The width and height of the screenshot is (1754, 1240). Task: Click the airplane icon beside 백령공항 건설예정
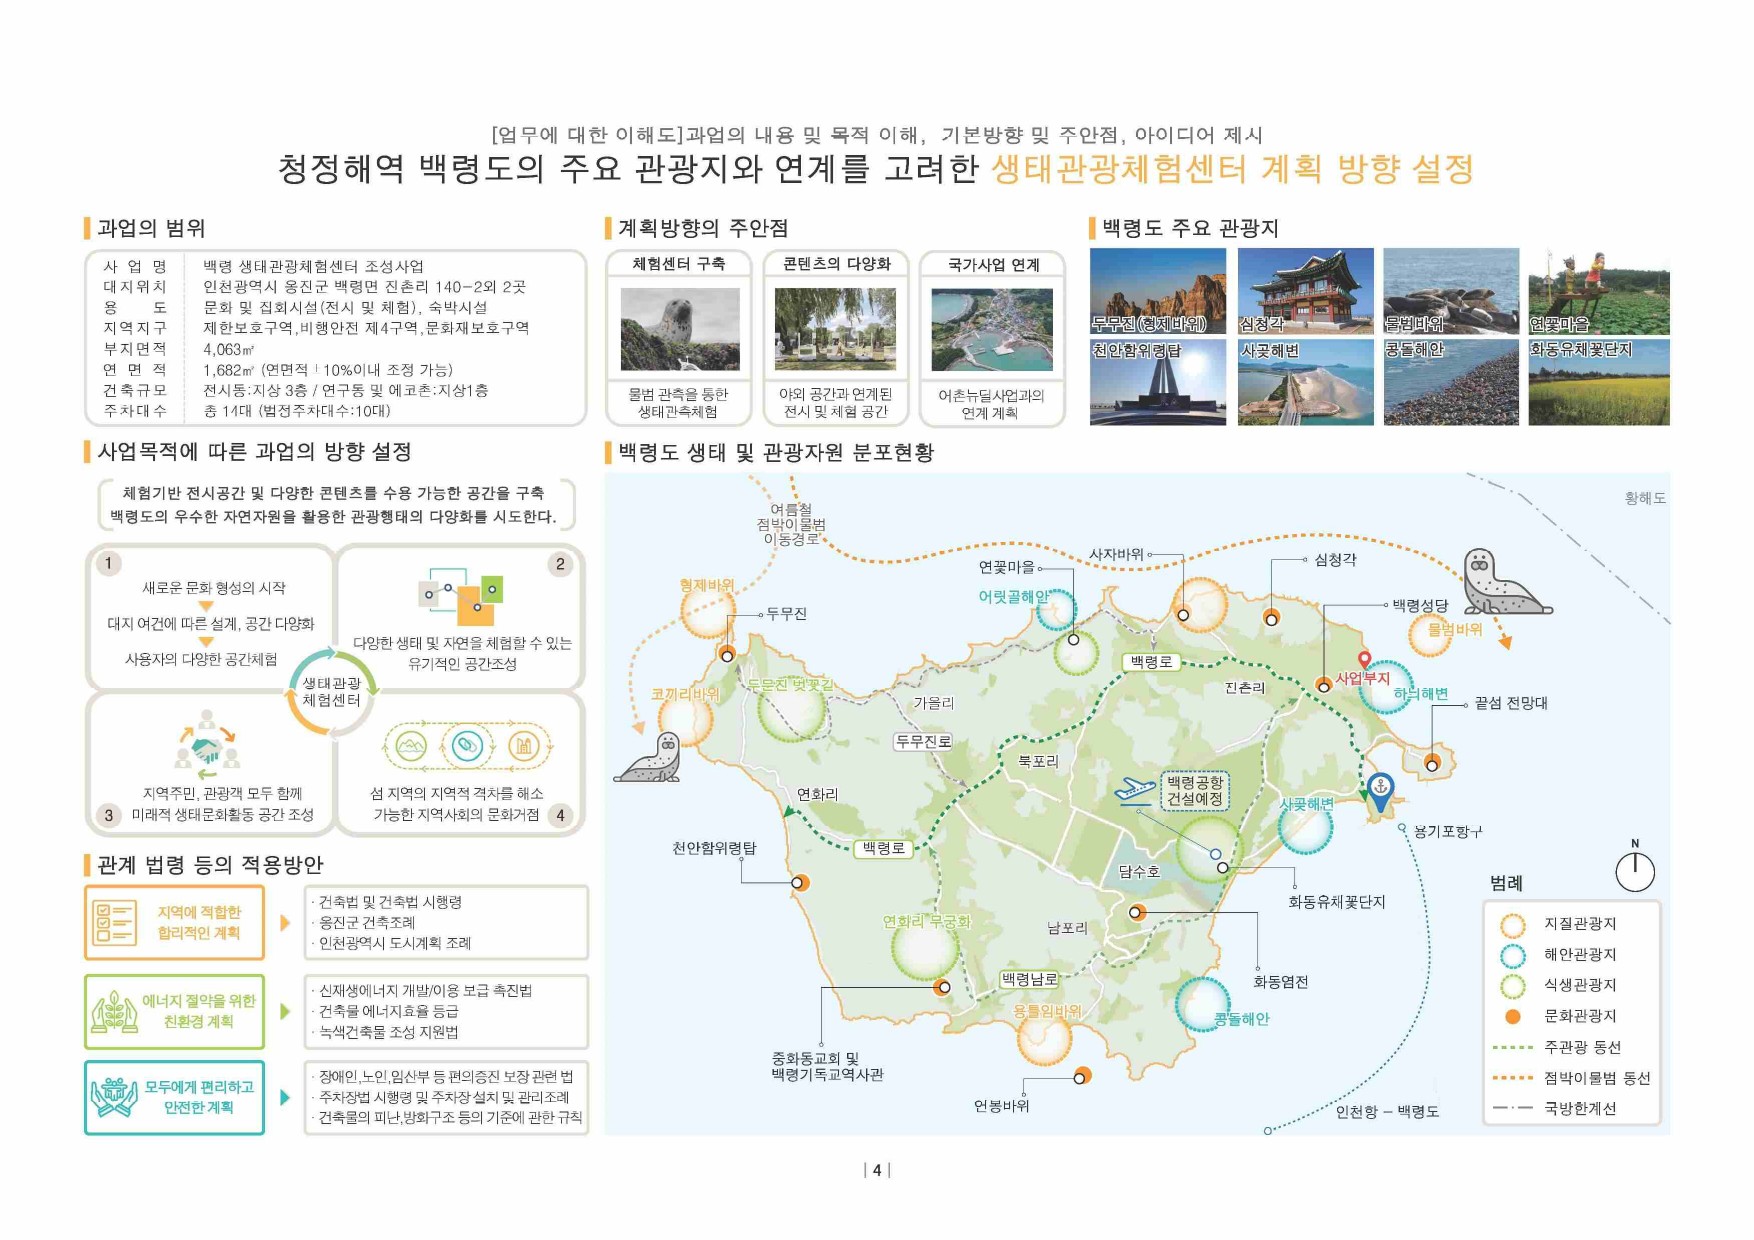(x=1136, y=790)
